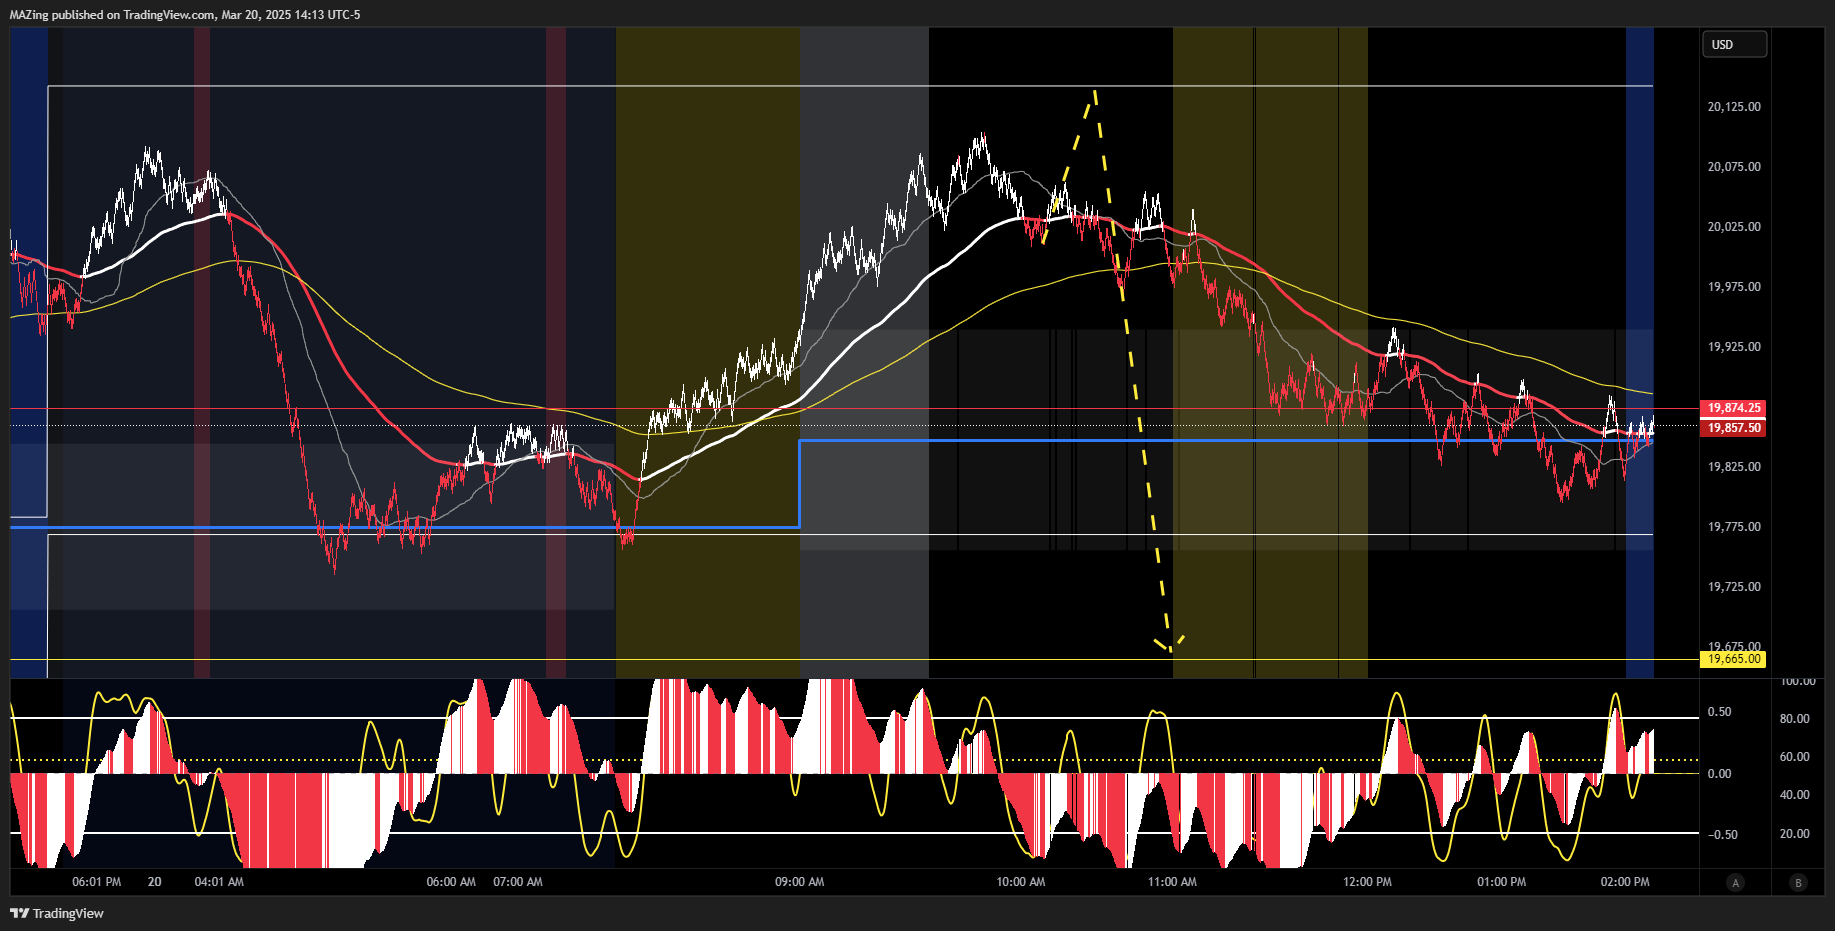The width and height of the screenshot is (1835, 931).
Task: Click the 06:01 PM time label
Action: 97,882
